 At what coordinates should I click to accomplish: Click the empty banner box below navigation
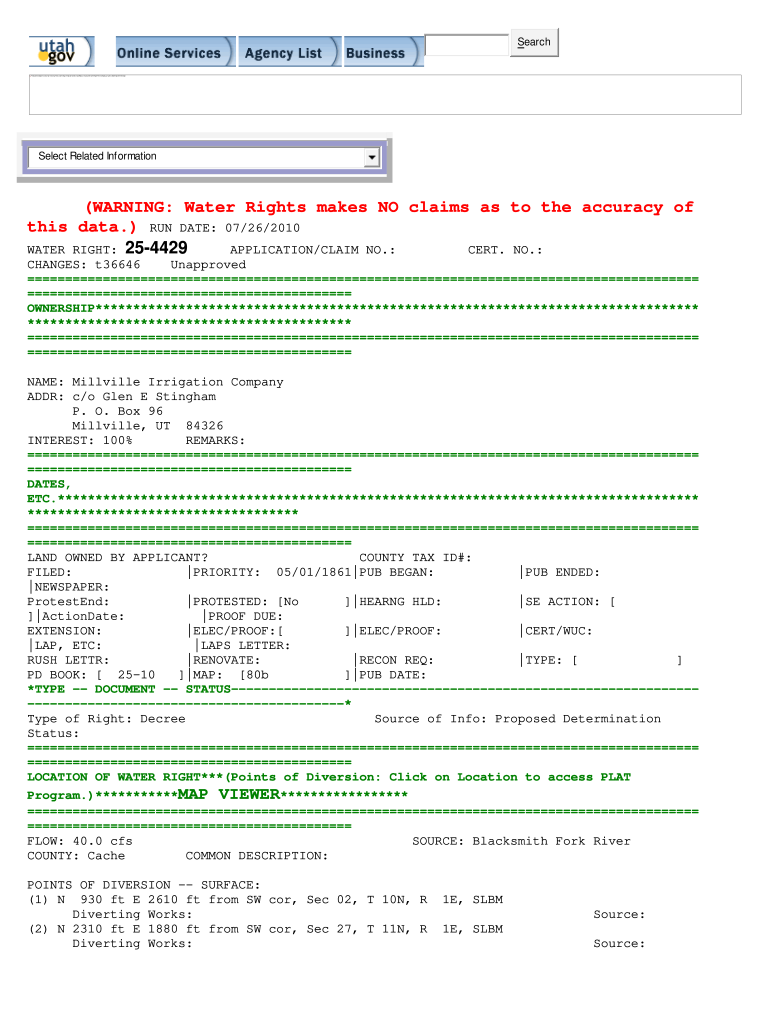tap(385, 95)
